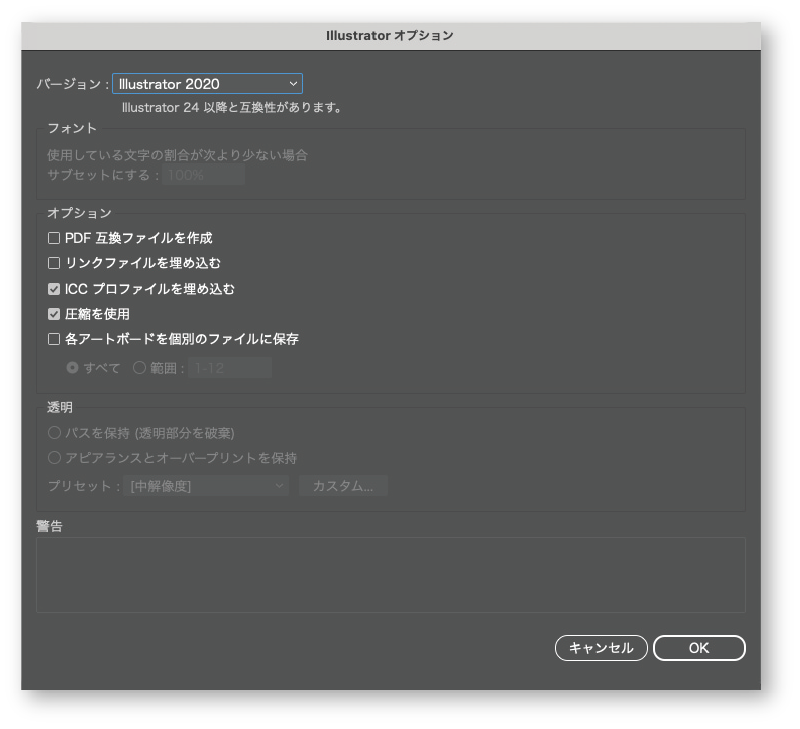Select the 範囲 radio button
Viewport: 800px width, 729px height.
(139, 368)
